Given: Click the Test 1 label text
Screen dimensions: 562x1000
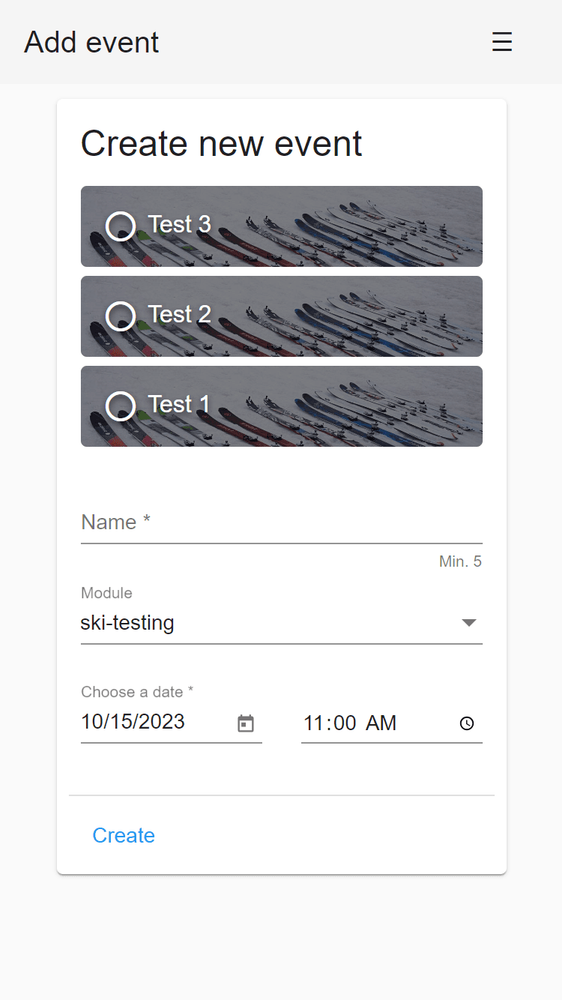Looking at the screenshot, I should click(179, 404).
